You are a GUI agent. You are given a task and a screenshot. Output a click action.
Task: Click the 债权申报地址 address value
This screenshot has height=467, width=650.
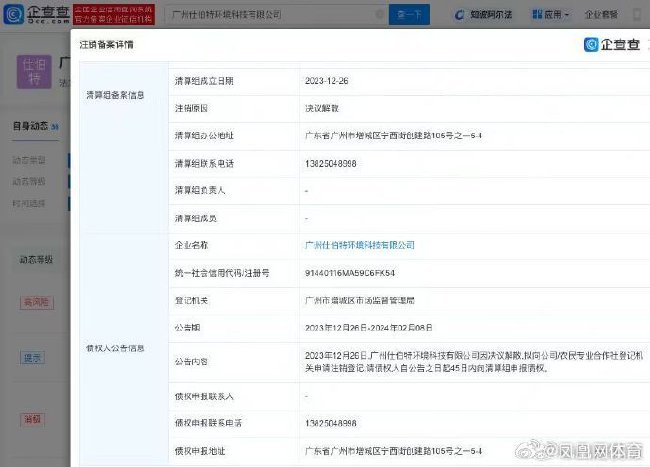point(393,451)
